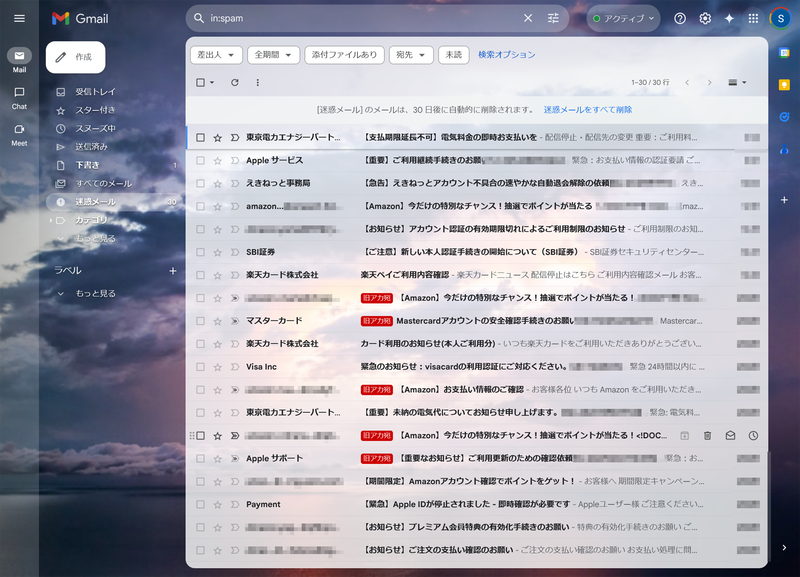The width and height of the screenshot is (800, 577).
Task: Open the Gmail help icon
Action: coord(680,18)
